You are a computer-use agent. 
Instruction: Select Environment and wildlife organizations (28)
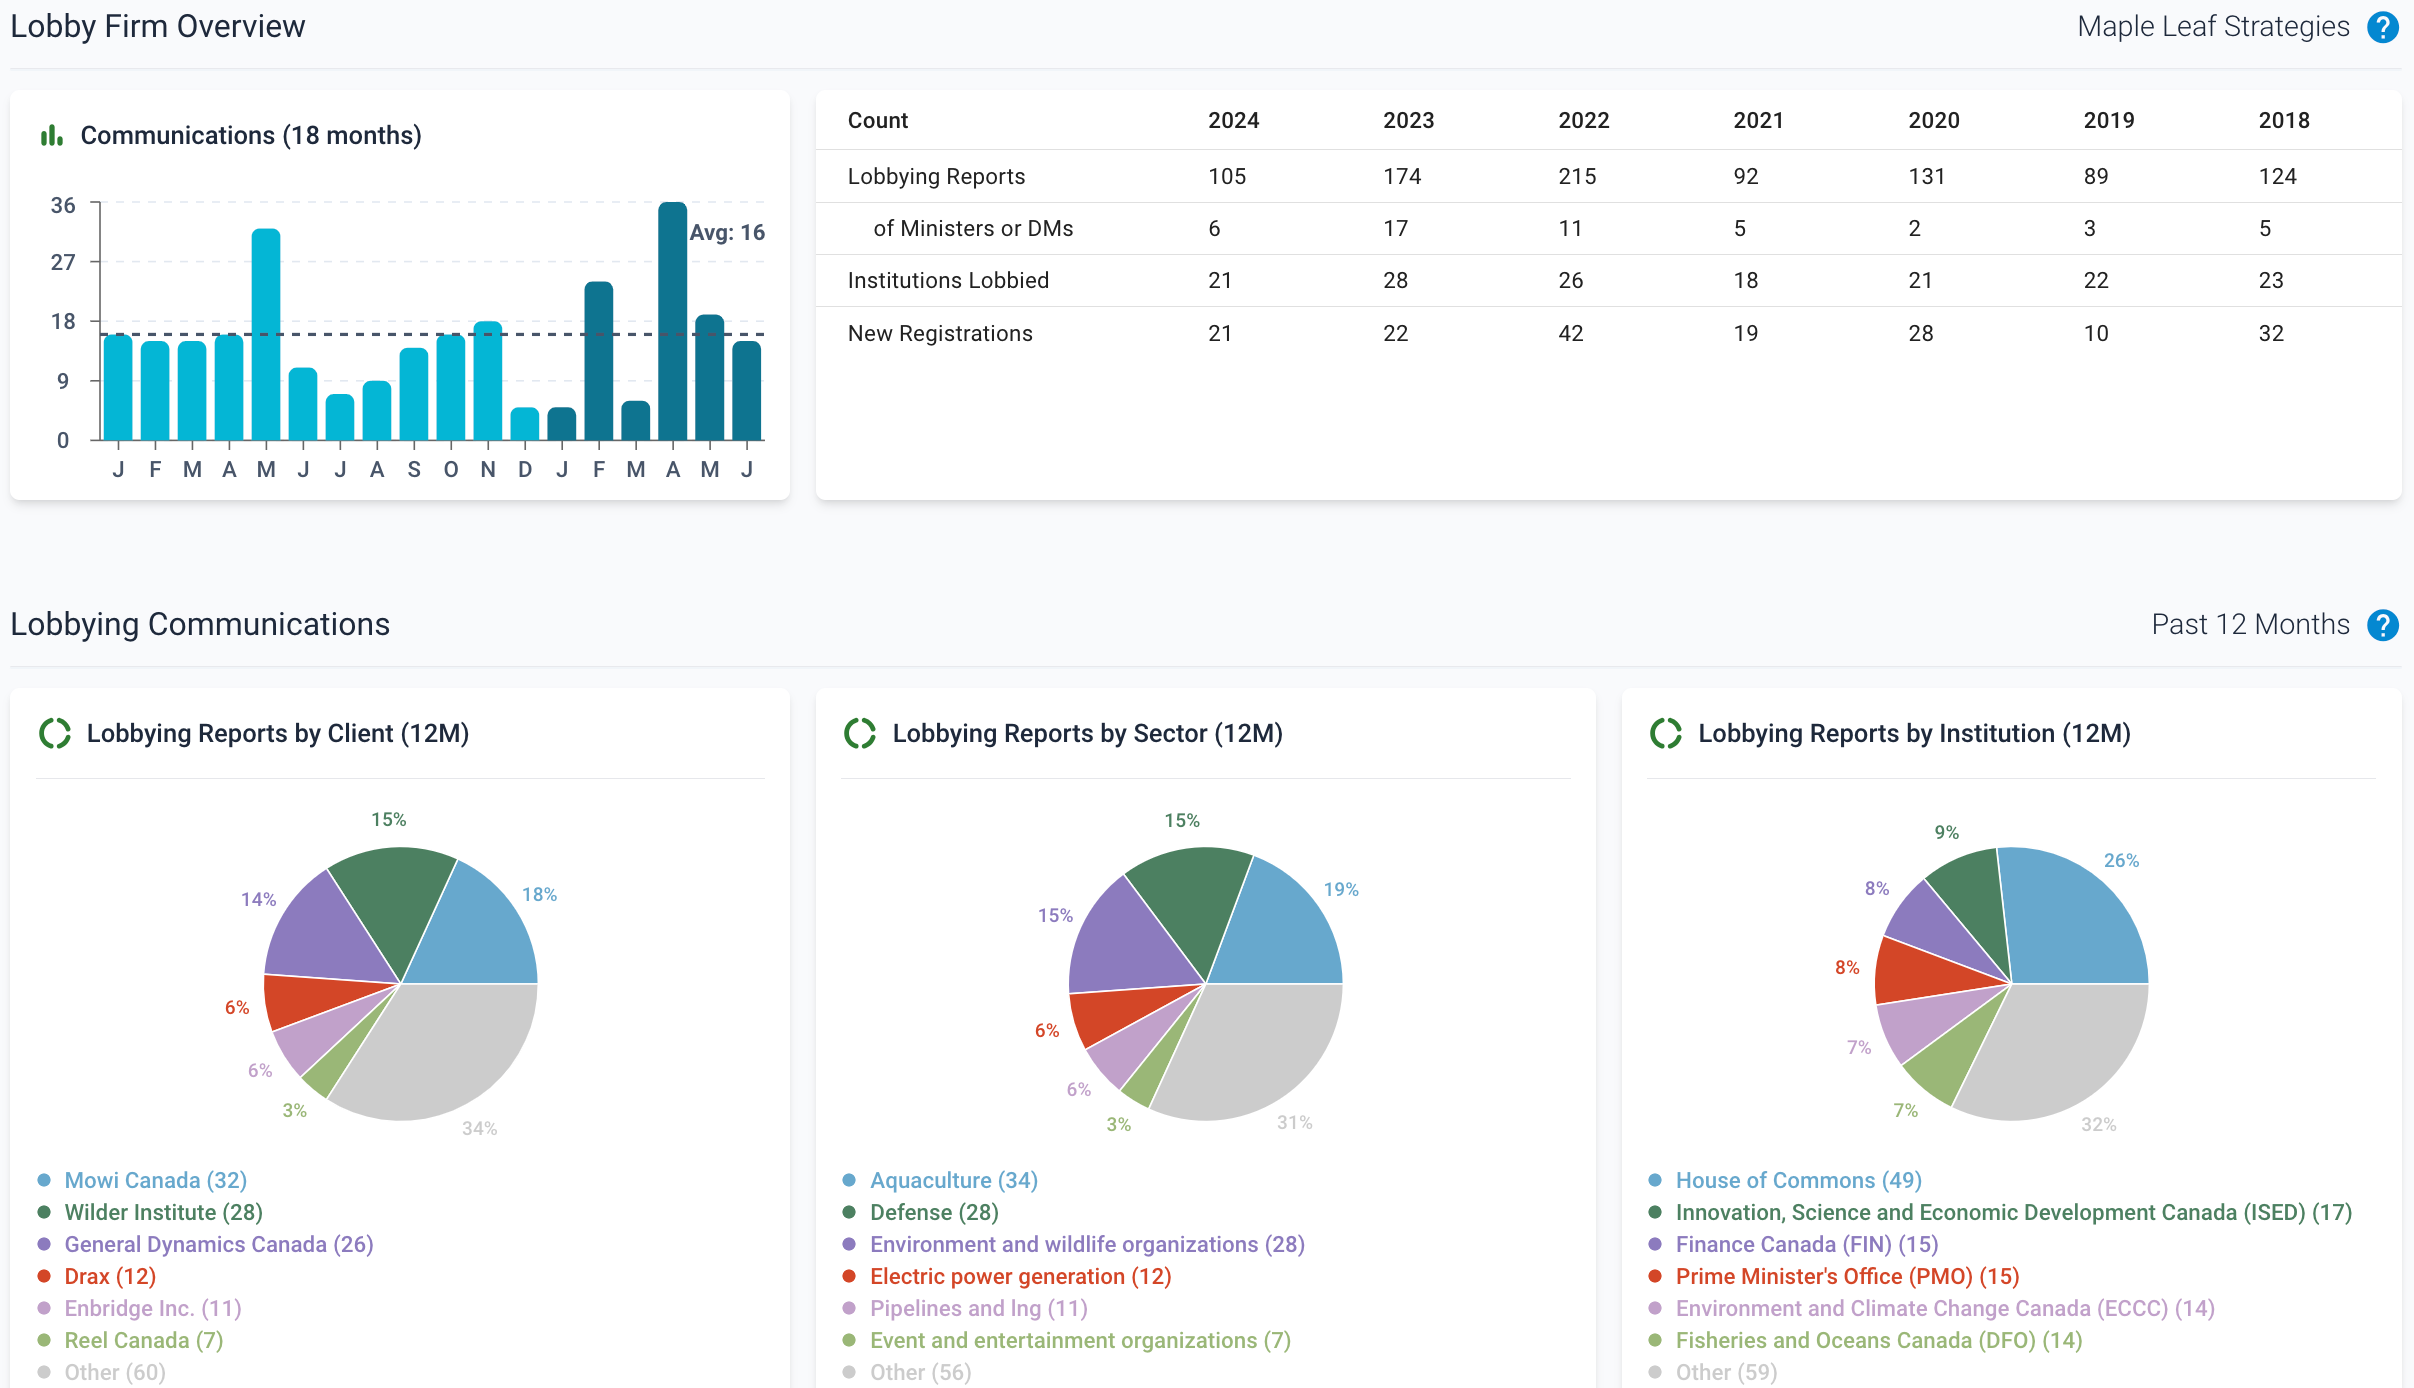click(1087, 1244)
